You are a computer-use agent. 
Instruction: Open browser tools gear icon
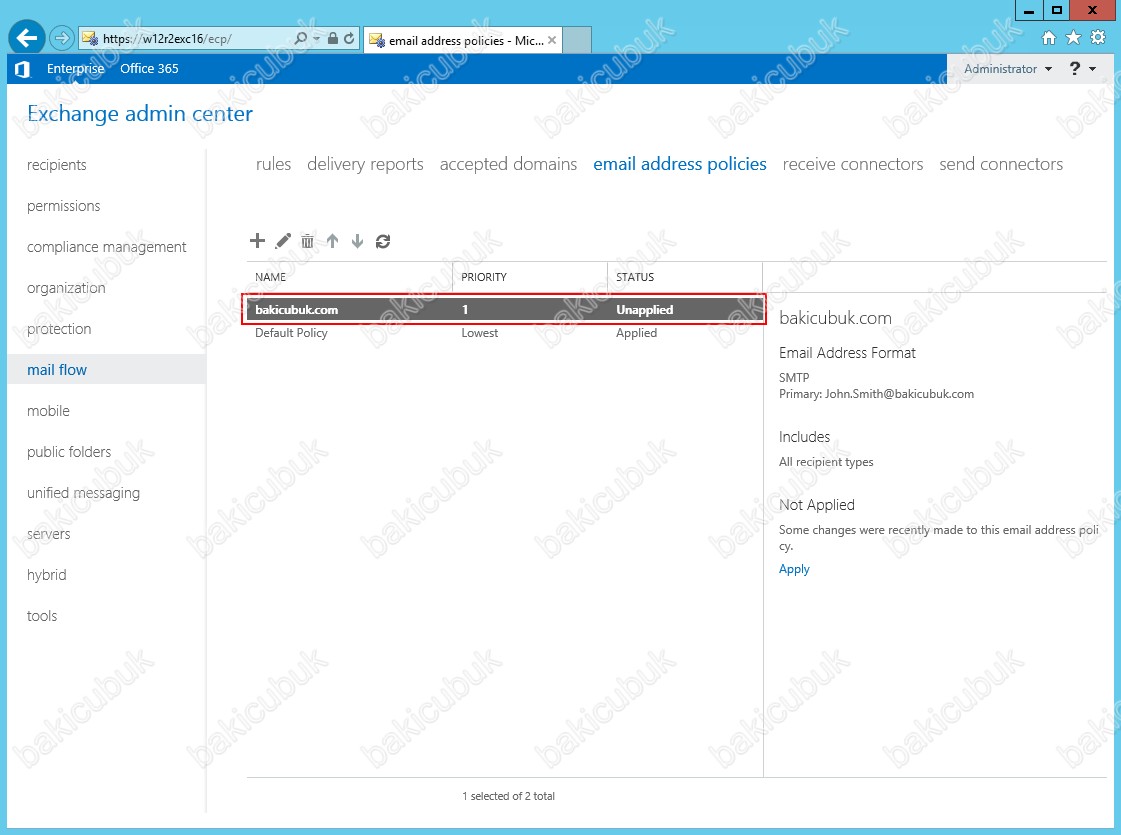pyautogui.click(x=1098, y=38)
